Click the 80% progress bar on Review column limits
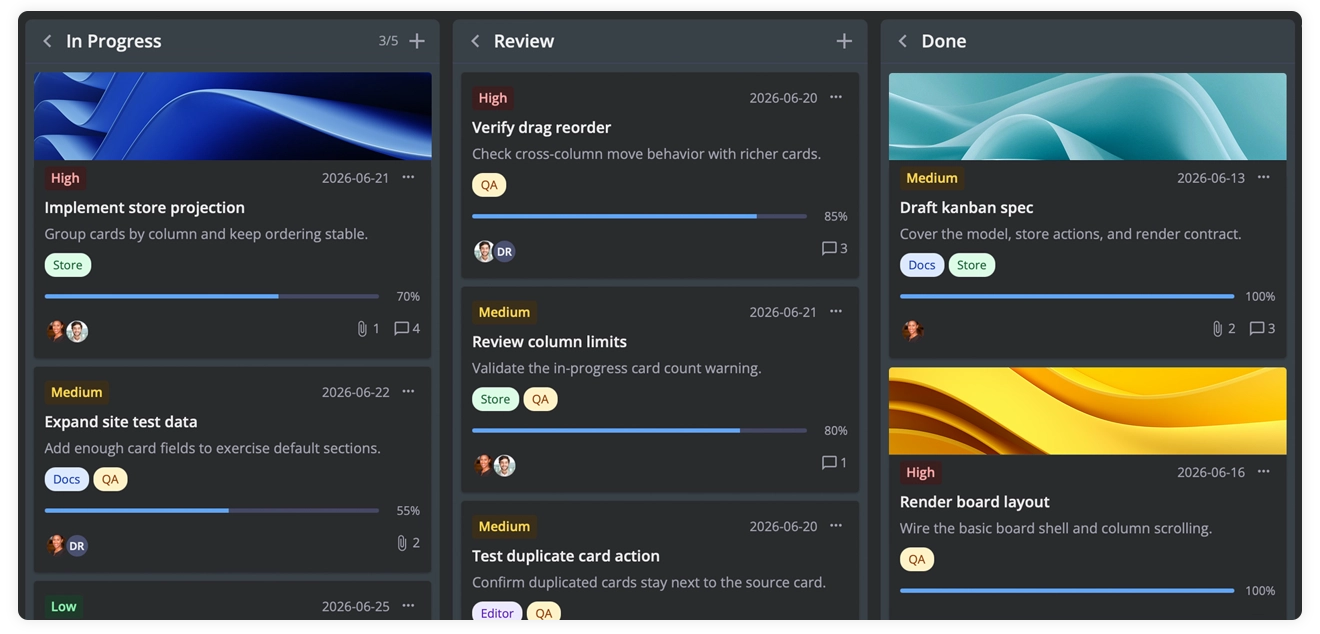This screenshot has width=1320, height=634. click(x=639, y=430)
